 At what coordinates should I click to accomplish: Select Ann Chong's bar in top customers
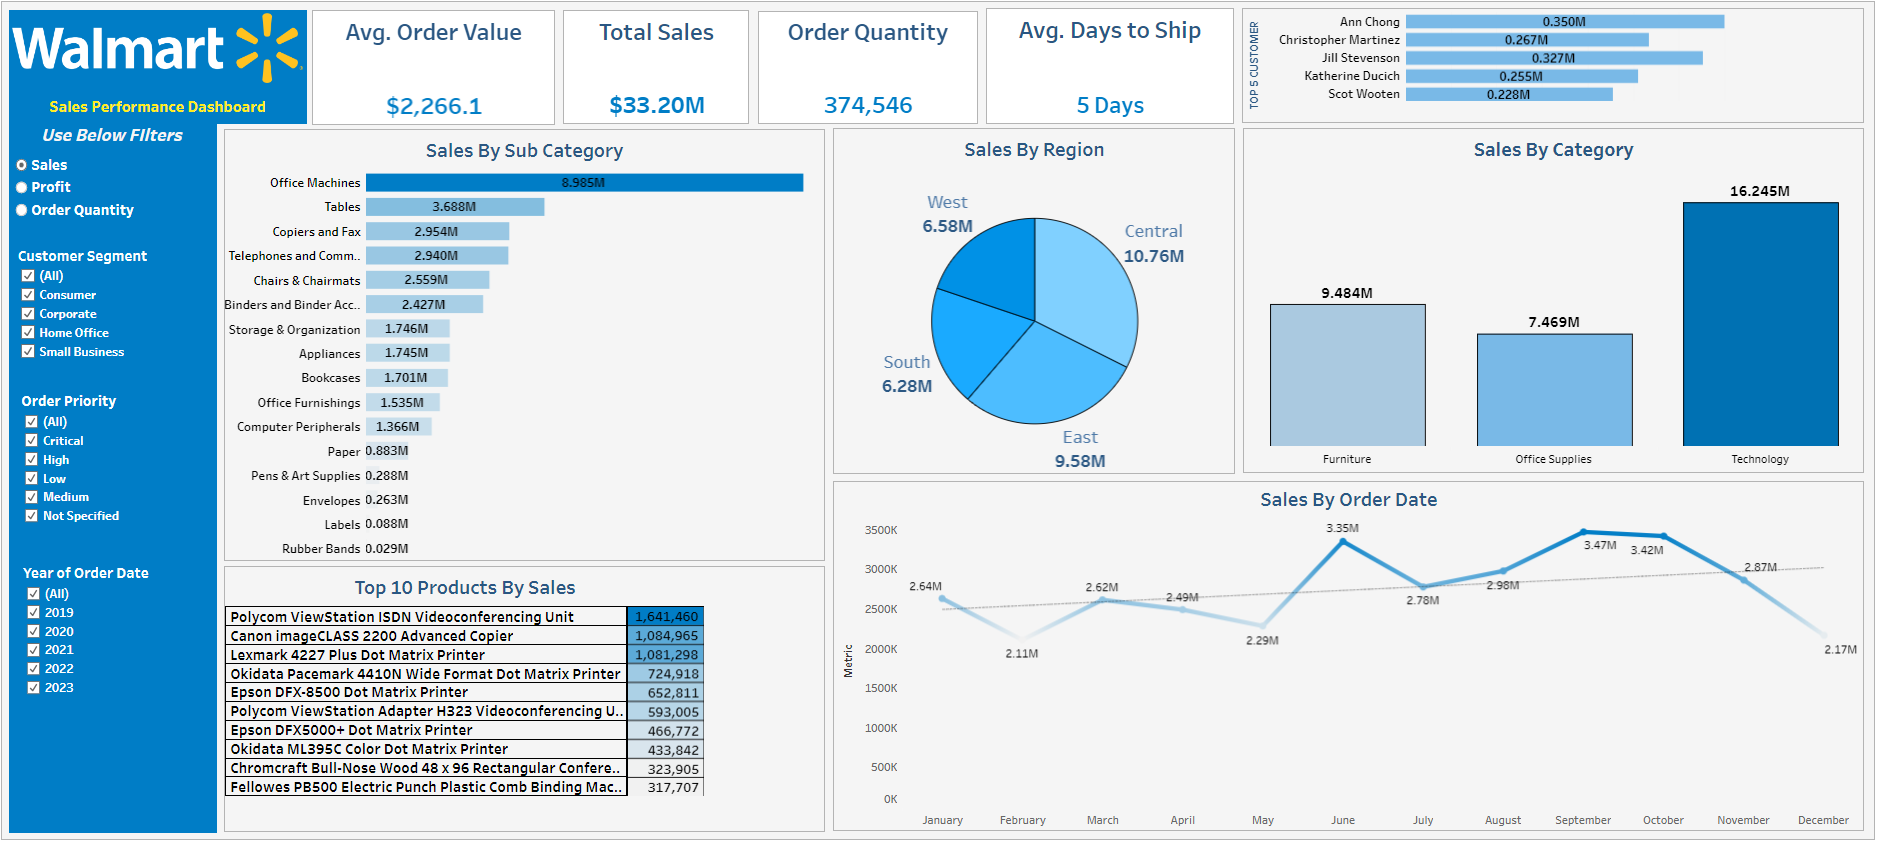click(x=1564, y=22)
